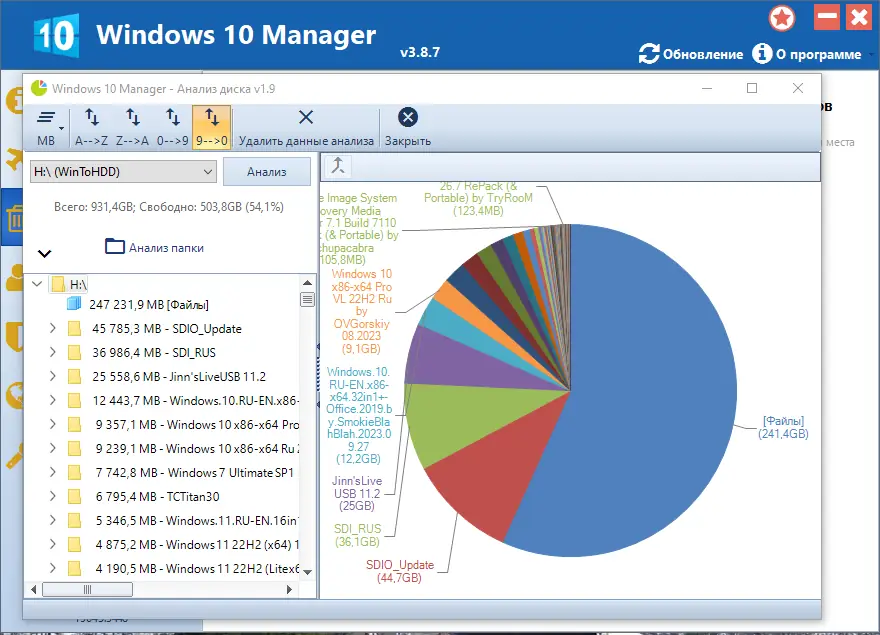Expand the SDIO_Update folder
The image size is (880, 635).
click(x=53, y=328)
